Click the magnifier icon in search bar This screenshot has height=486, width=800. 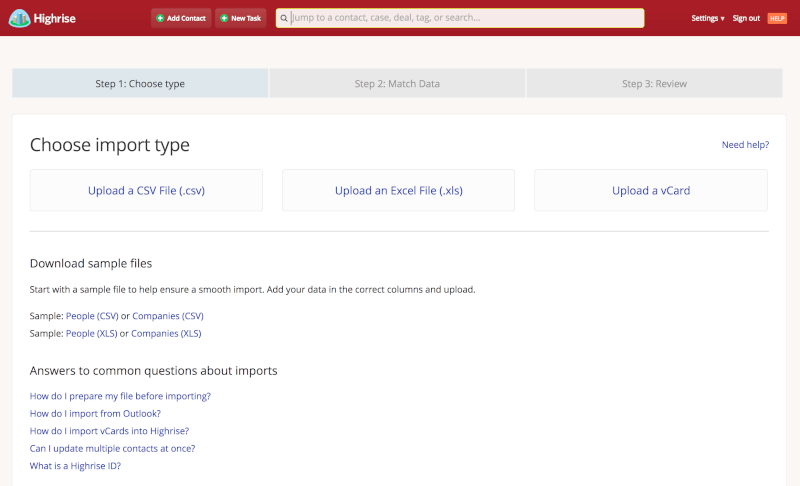tap(284, 18)
